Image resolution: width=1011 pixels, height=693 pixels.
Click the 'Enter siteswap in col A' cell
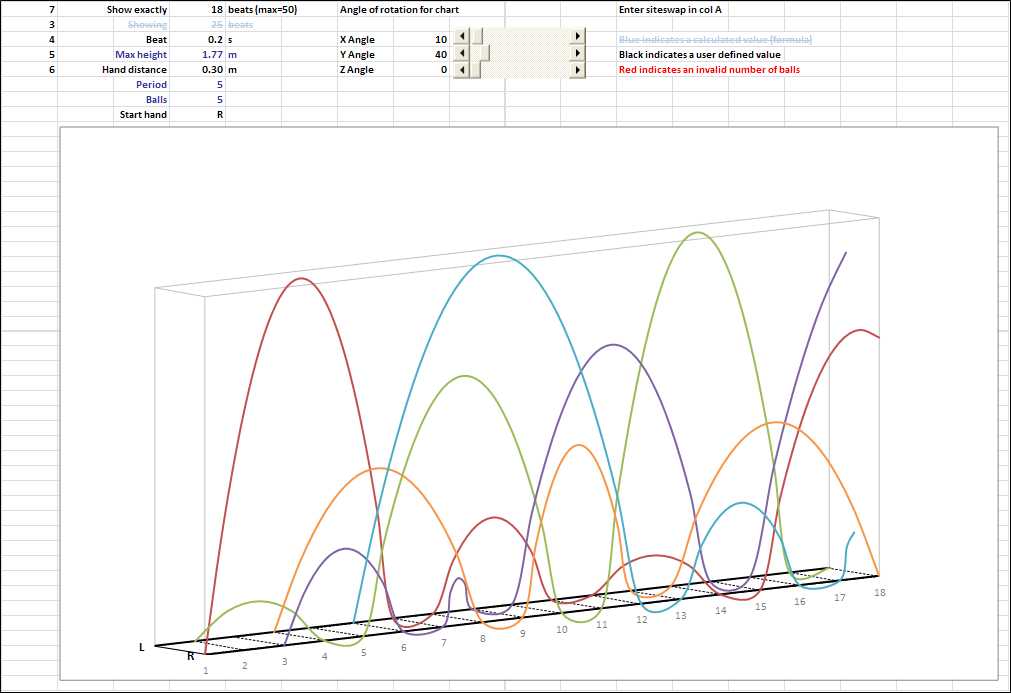click(x=670, y=10)
